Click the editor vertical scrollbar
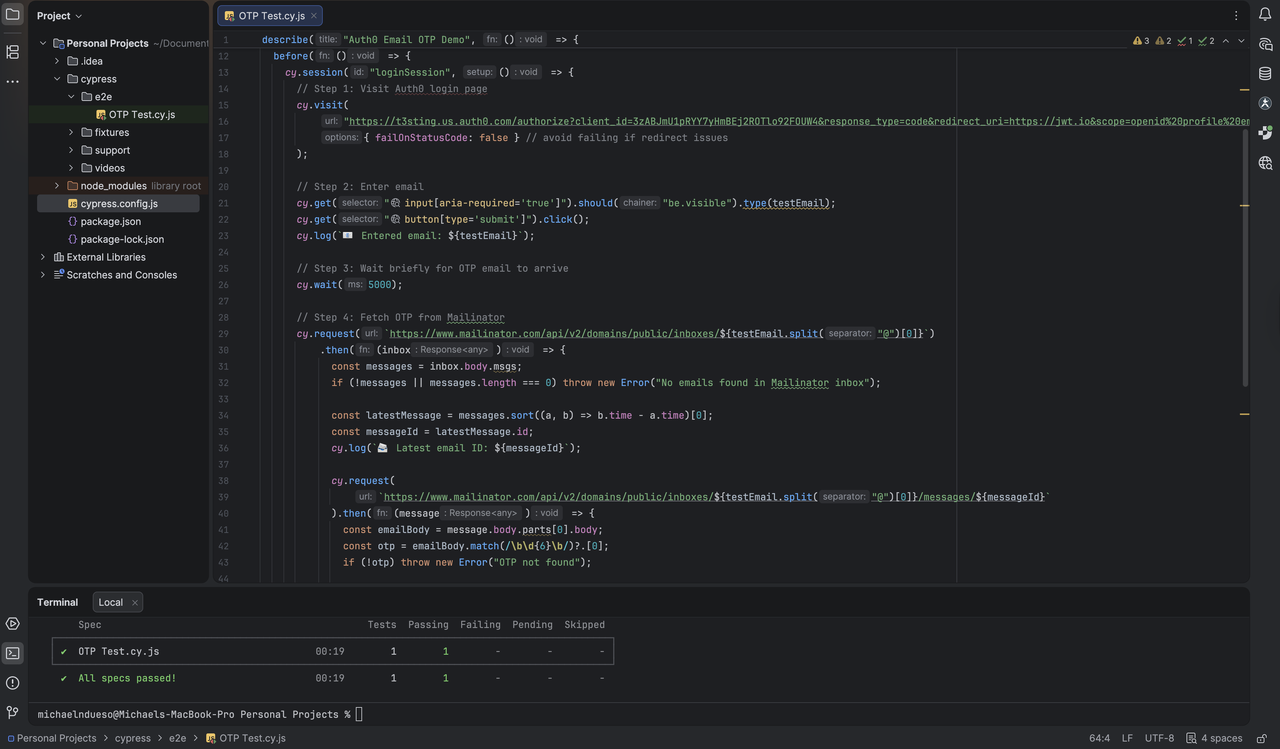 tap(1245, 258)
